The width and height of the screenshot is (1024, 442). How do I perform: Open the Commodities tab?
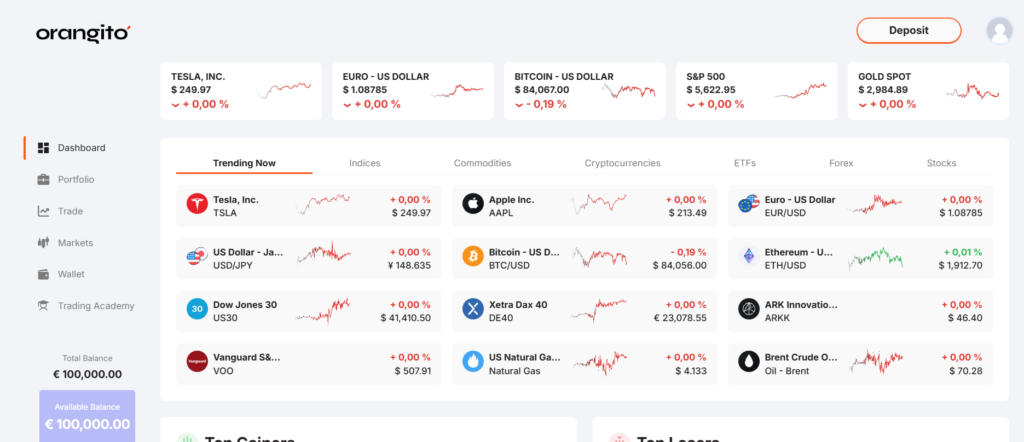coord(483,163)
